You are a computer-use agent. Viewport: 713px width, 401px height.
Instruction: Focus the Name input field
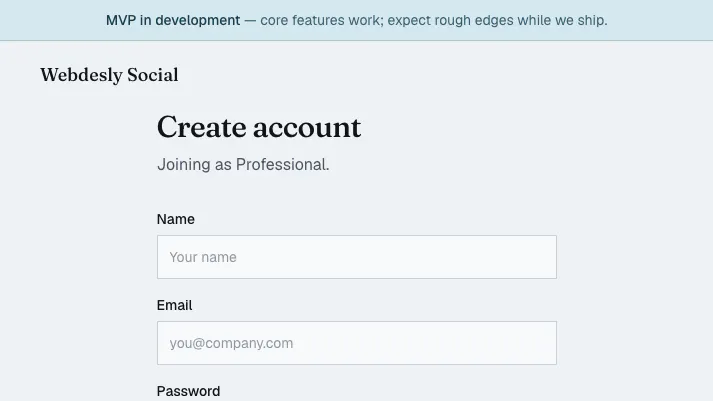(356, 257)
